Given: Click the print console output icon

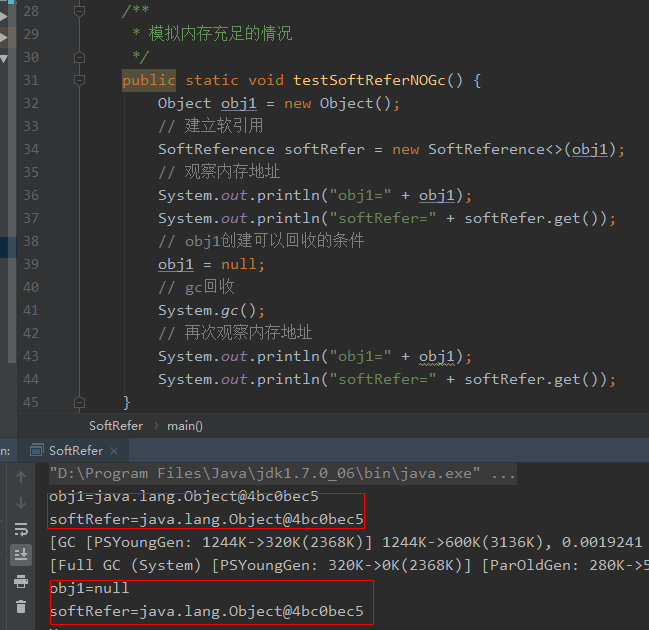Looking at the screenshot, I should (x=21, y=582).
